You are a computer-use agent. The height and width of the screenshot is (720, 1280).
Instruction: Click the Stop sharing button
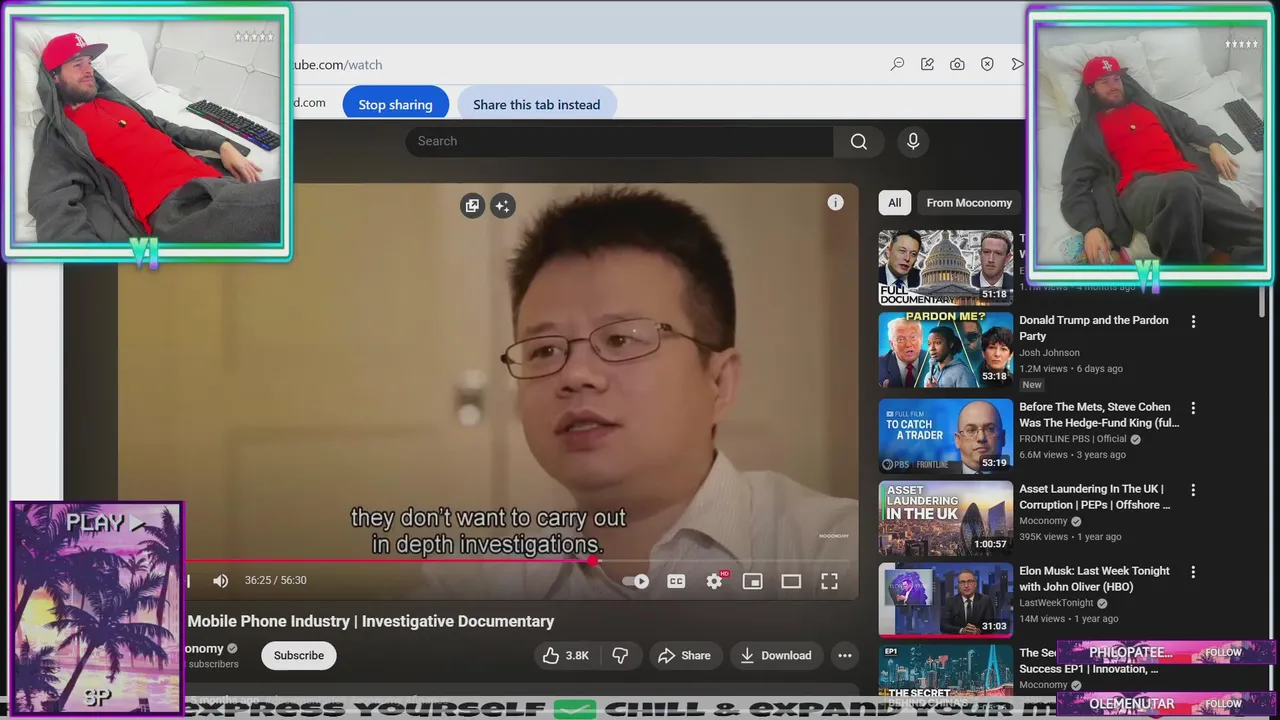click(395, 104)
